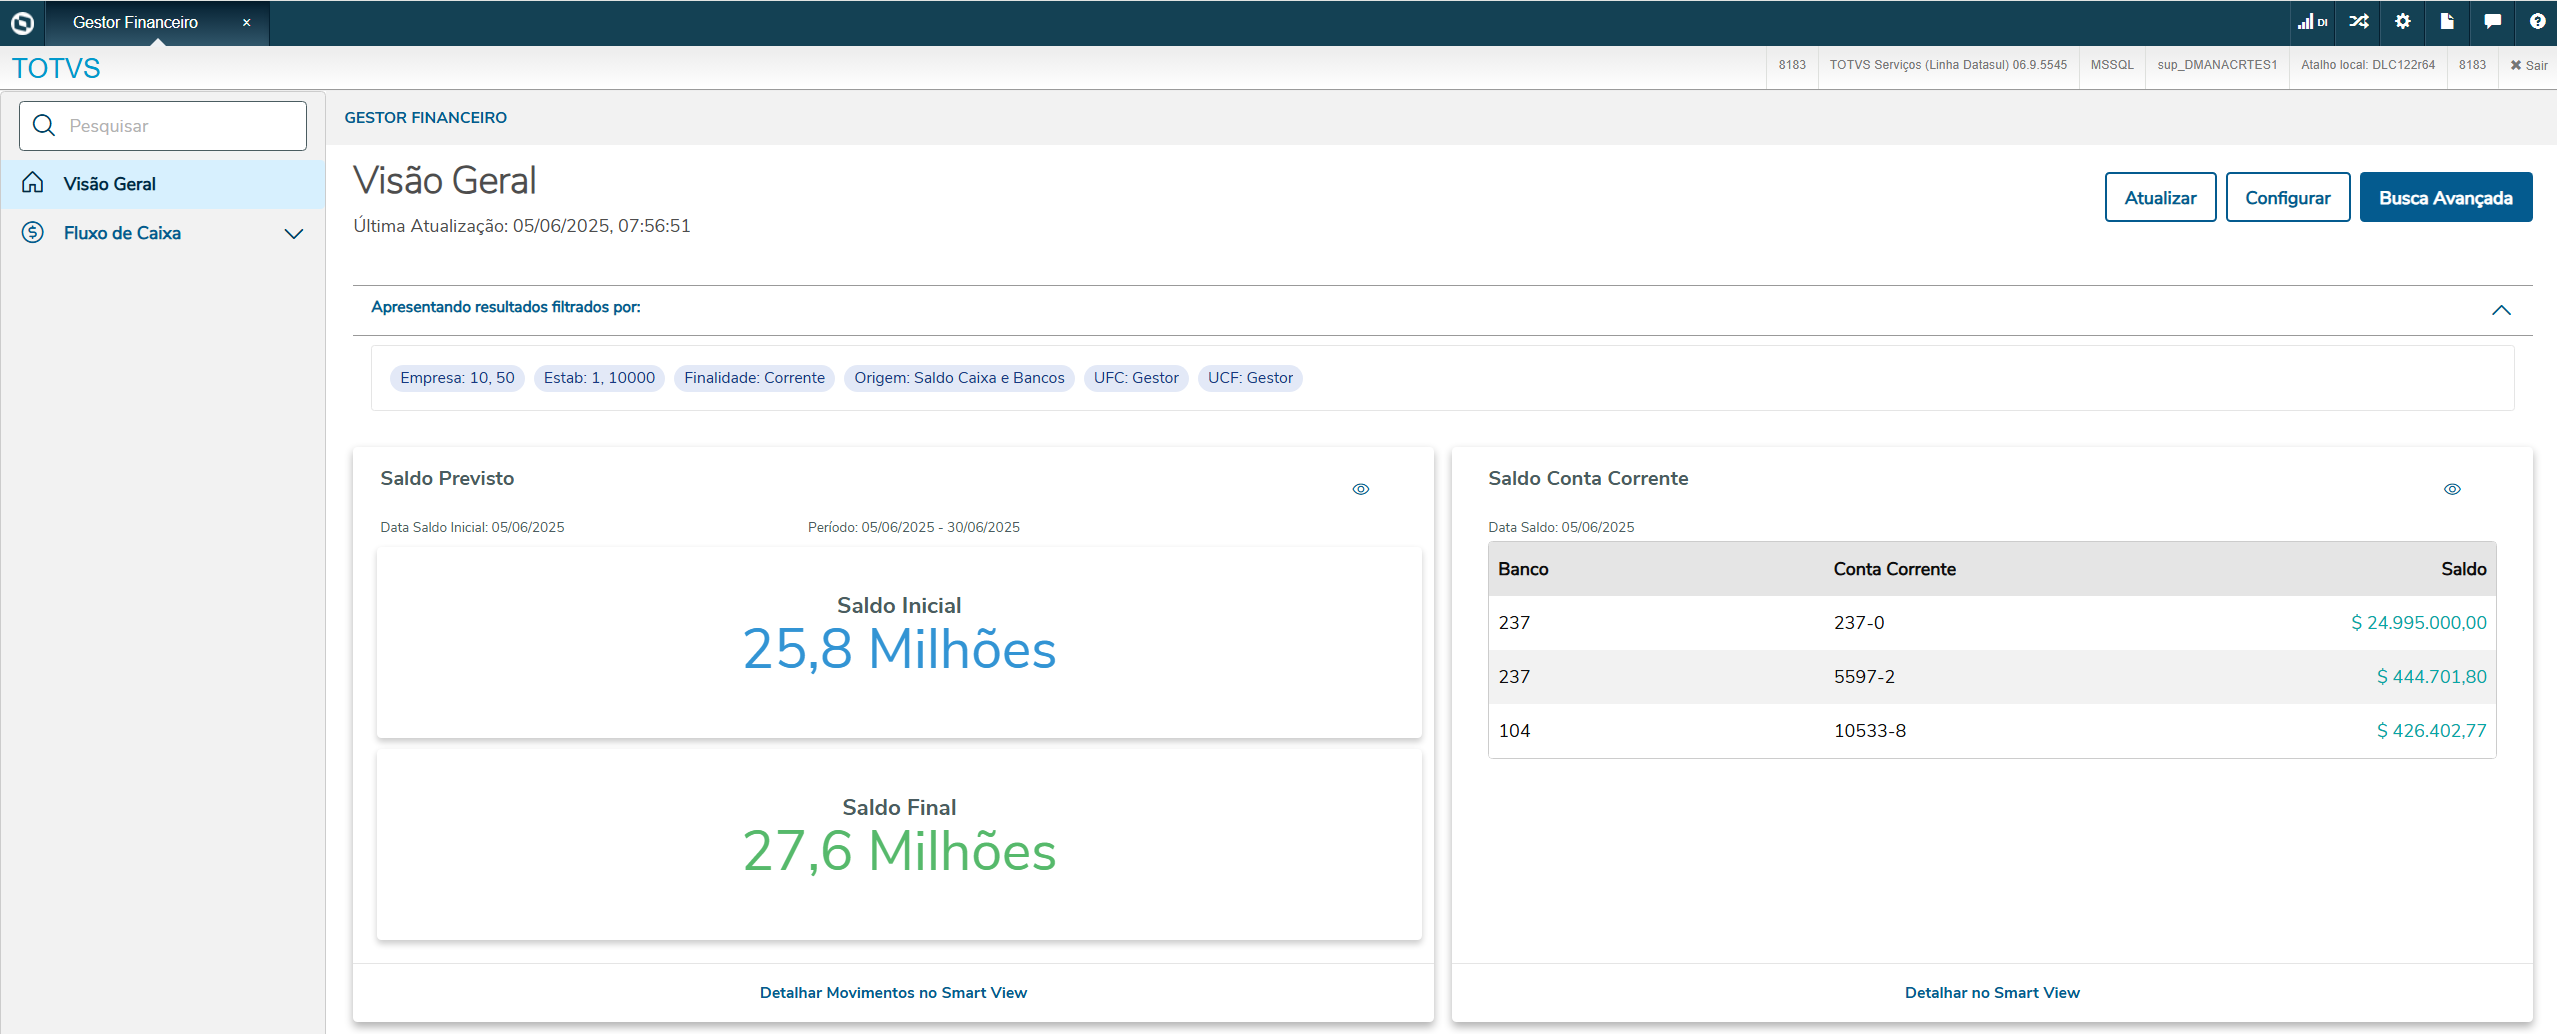Click the TOTVS circular logo icon
The image size is (2557, 1034).
22,22
